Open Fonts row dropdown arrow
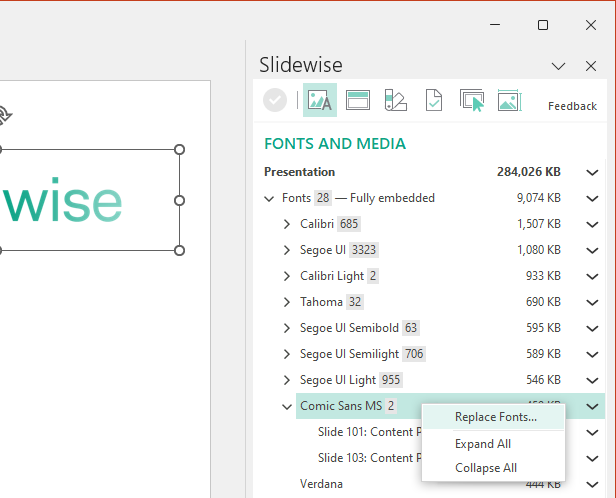This screenshot has width=616, height=498. click(592, 198)
